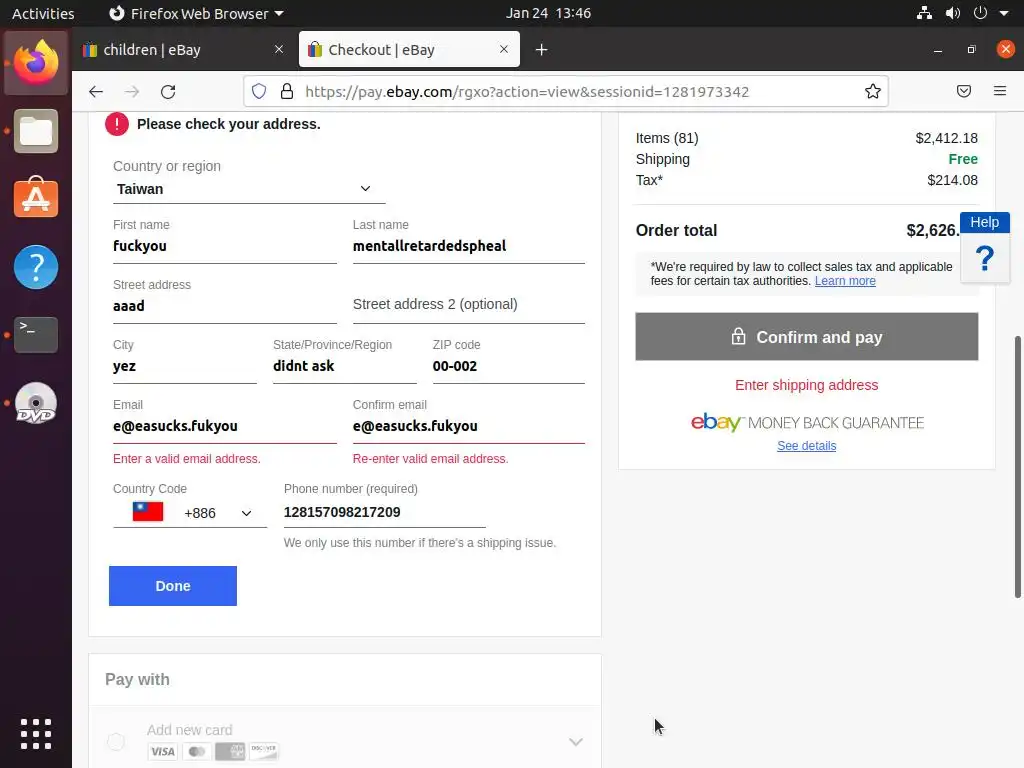Viewport: 1024px width, 768px height.
Task: Click the blue question mark help icon
Action: click(x=985, y=258)
